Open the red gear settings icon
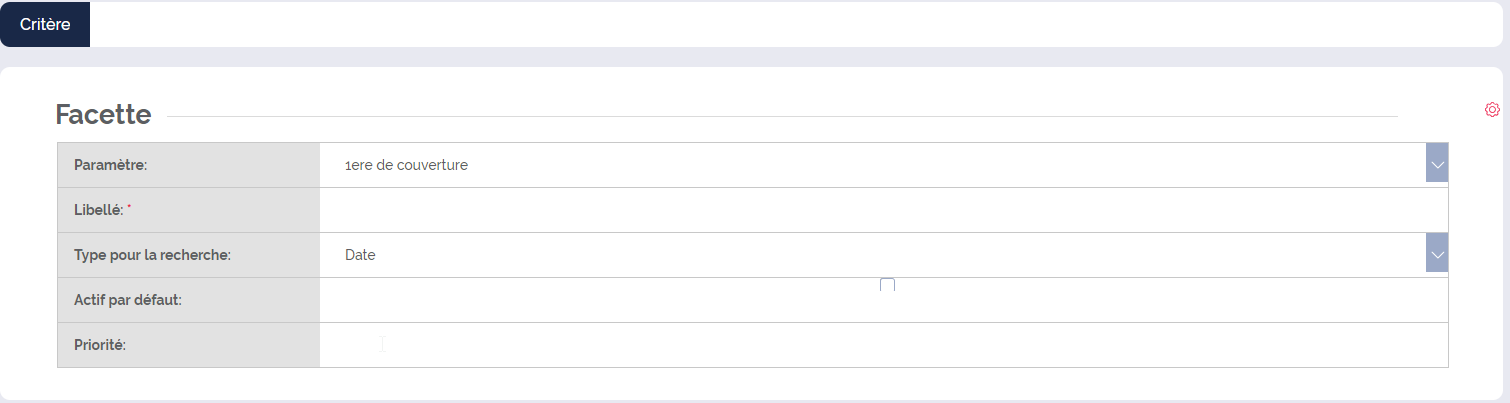Screen dimensions: 1510x403 coord(1492,109)
